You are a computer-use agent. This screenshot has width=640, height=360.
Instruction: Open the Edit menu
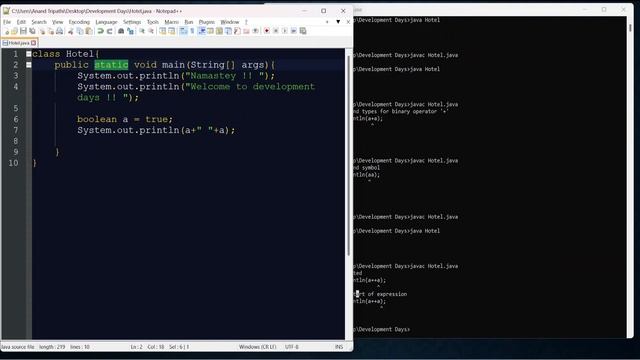pos(21,22)
